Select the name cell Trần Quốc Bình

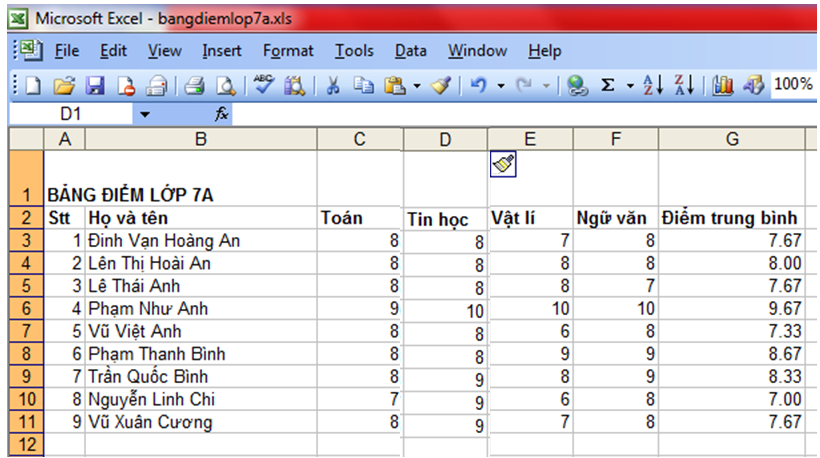click(201, 376)
